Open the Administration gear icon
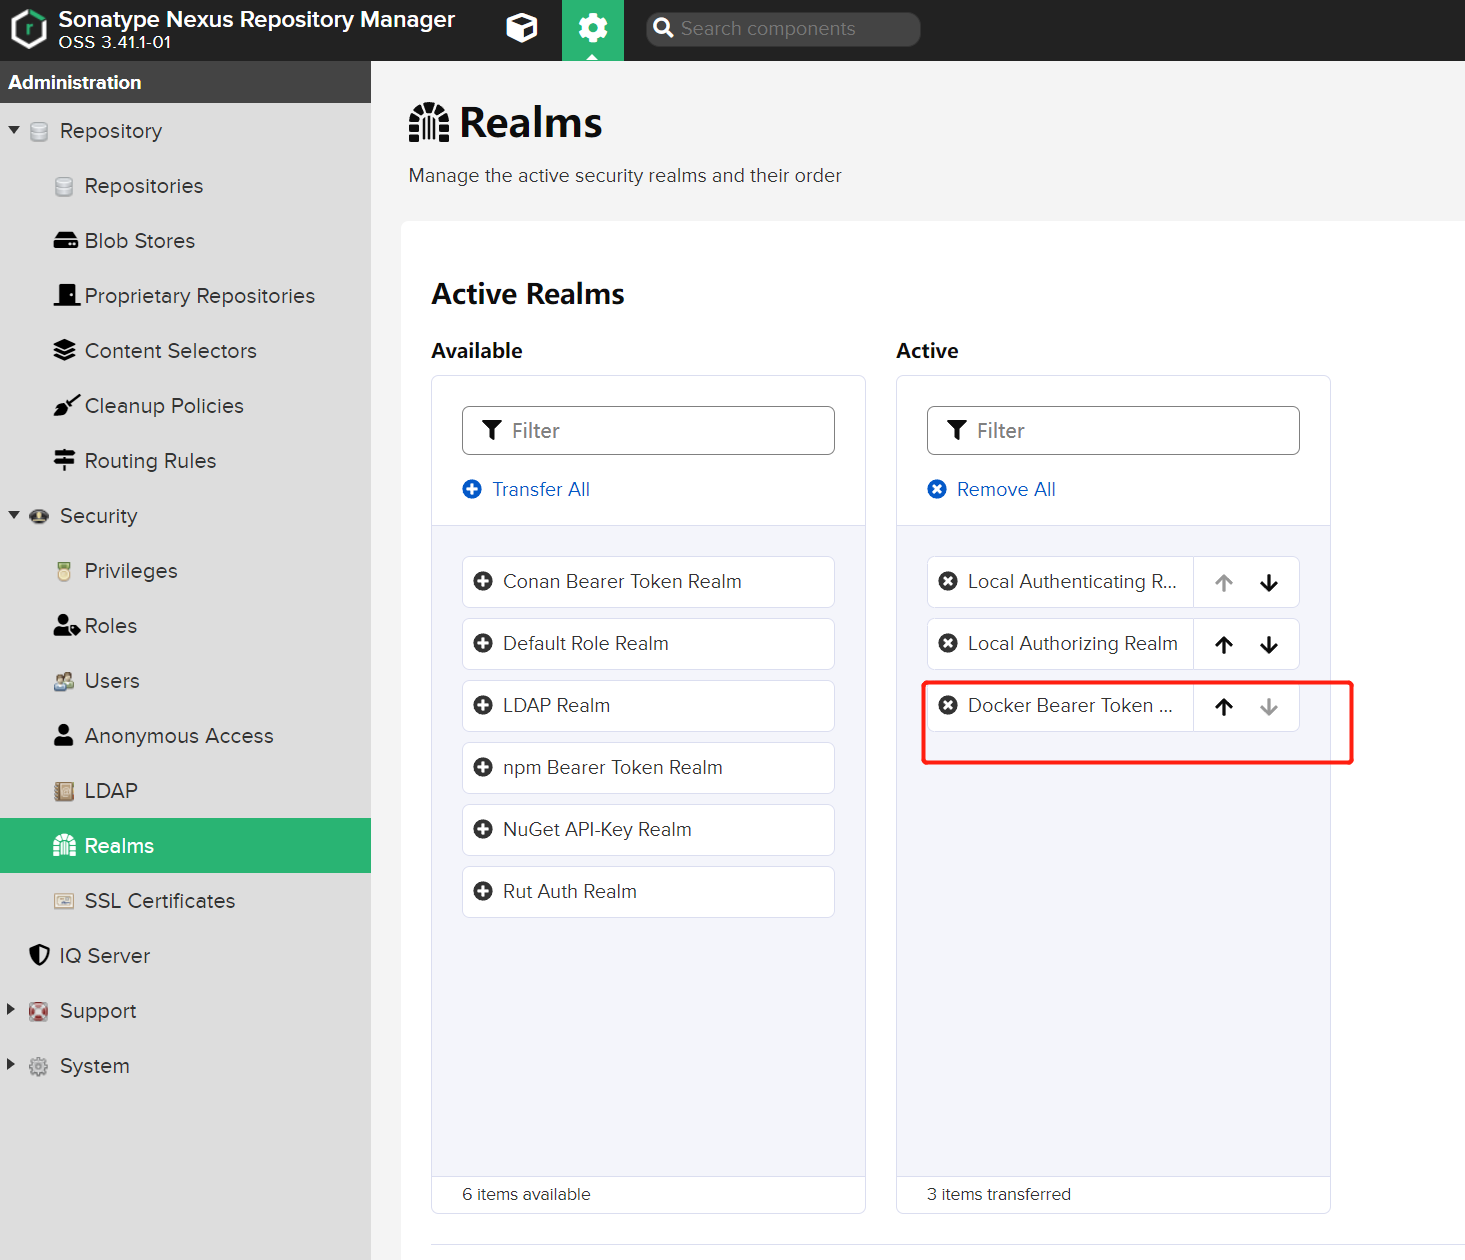The height and width of the screenshot is (1260, 1465). click(593, 28)
